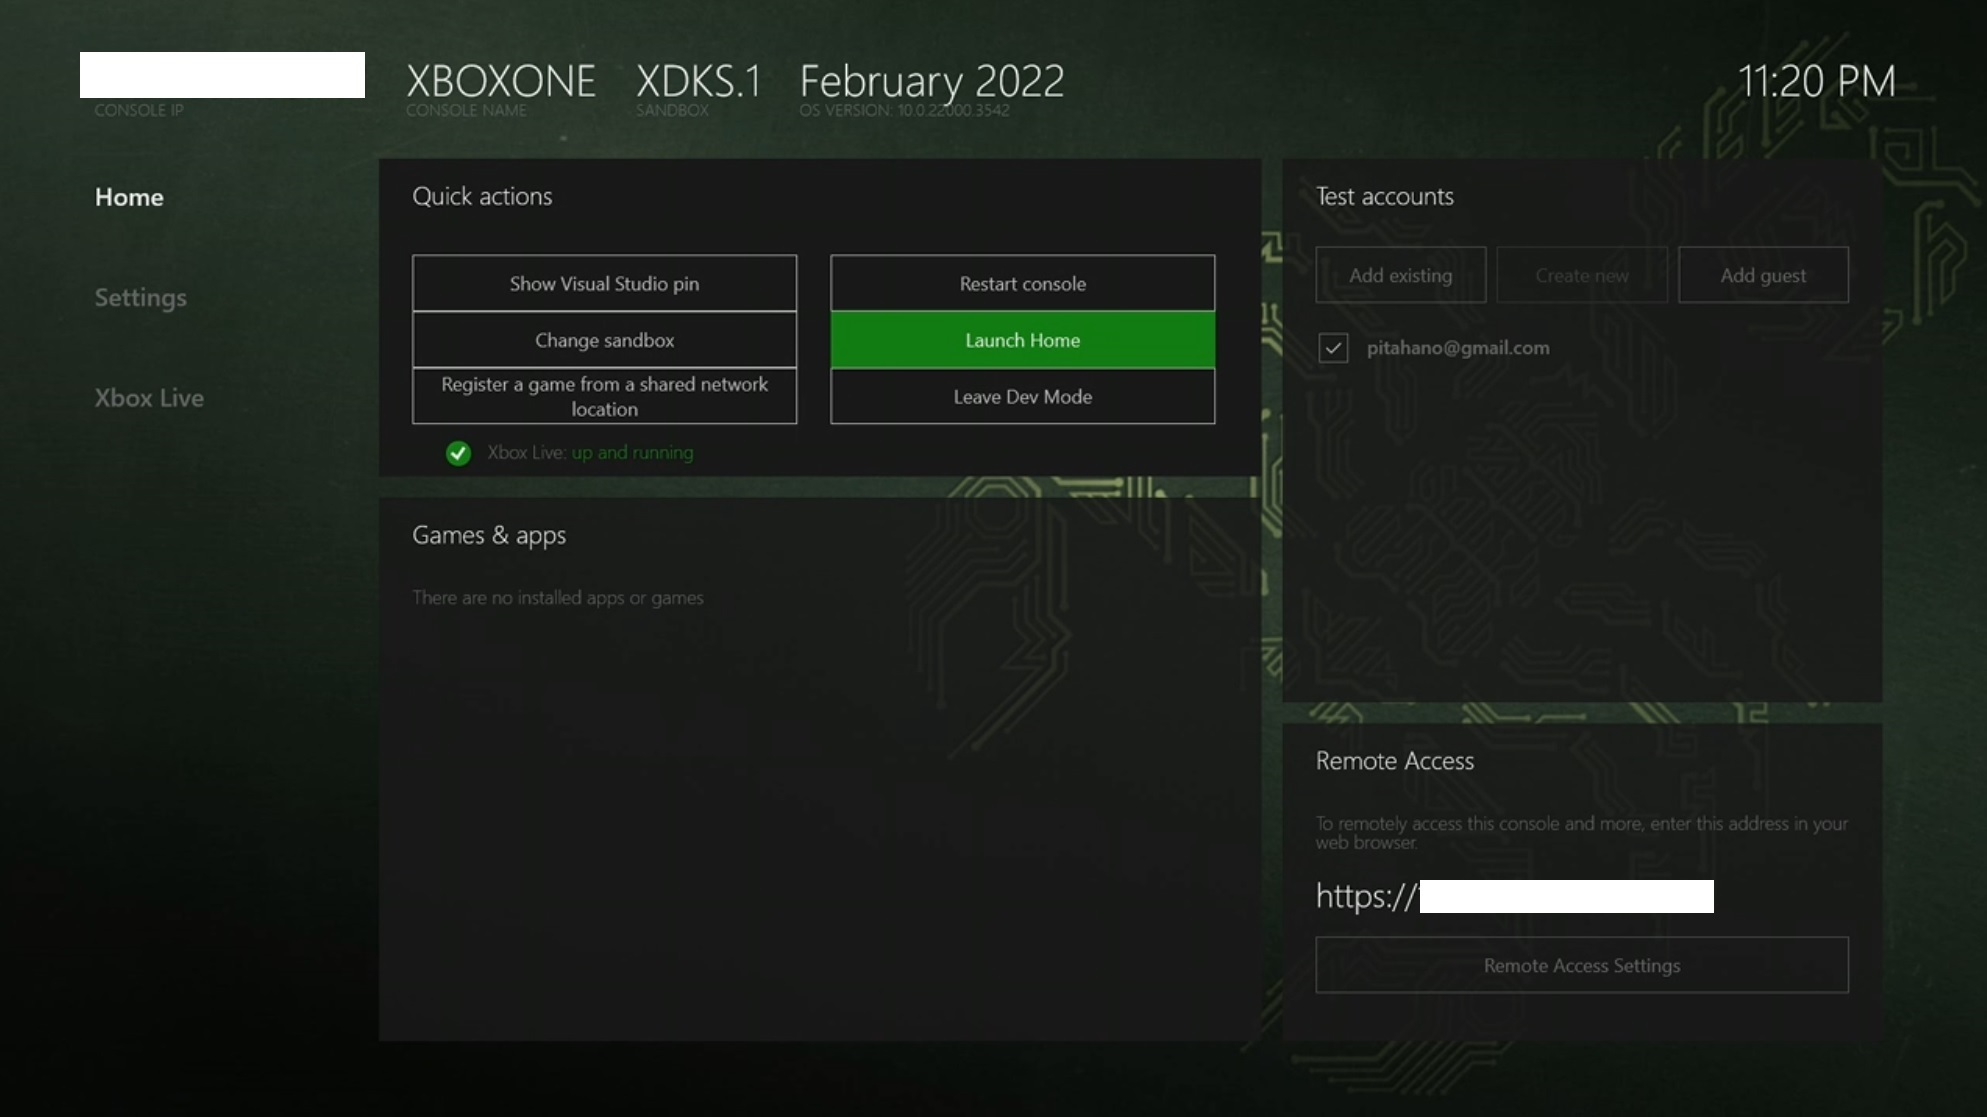Toggle the pitahano@gmail.com account checkbox
1987x1117 pixels.
[x=1333, y=348]
